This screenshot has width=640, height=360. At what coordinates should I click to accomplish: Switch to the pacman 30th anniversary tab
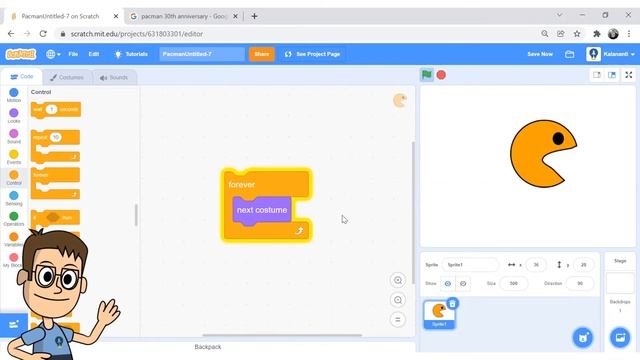(183, 16)
